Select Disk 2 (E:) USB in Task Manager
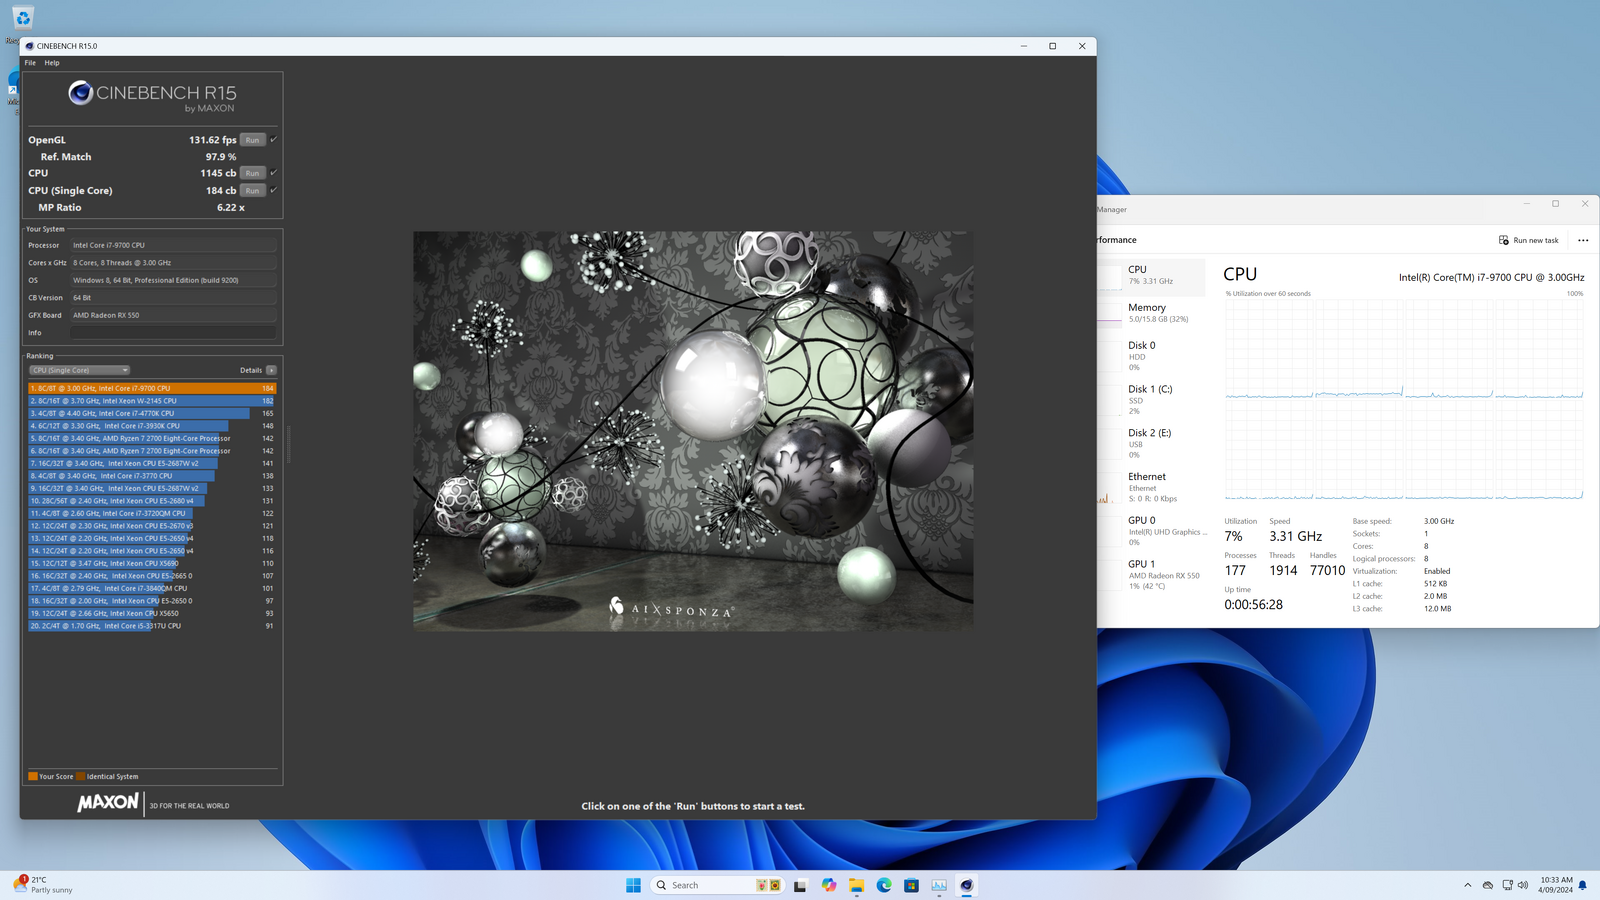 coord(1151,444)
